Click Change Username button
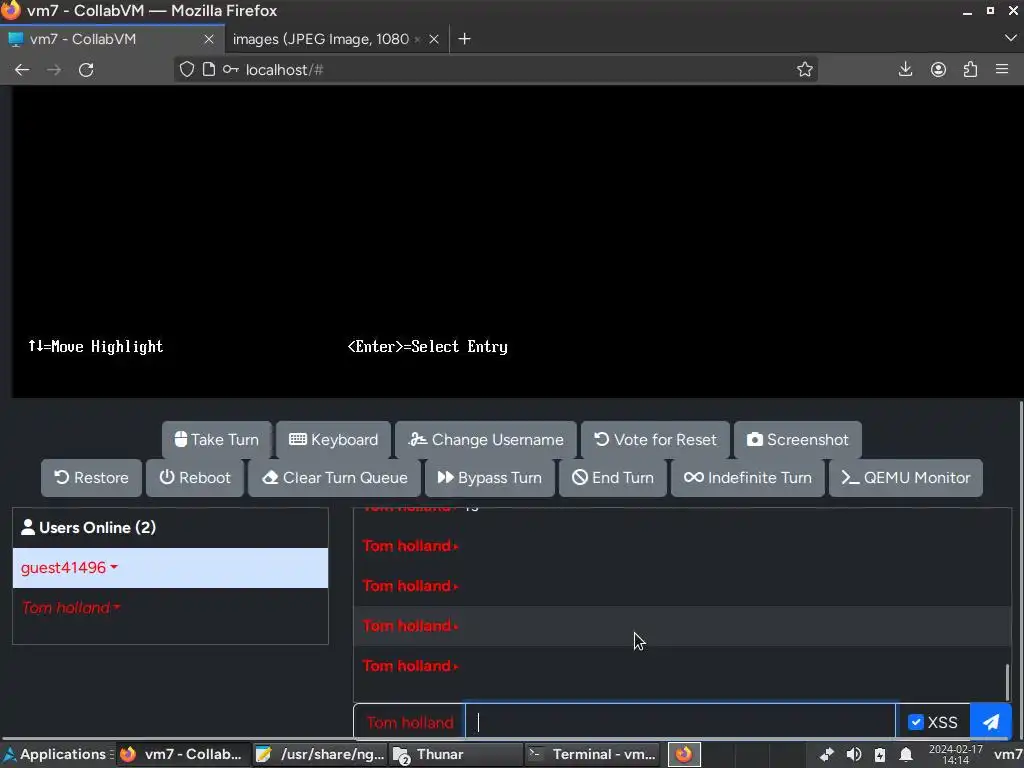1024x768 pixels. pos(486,440)
